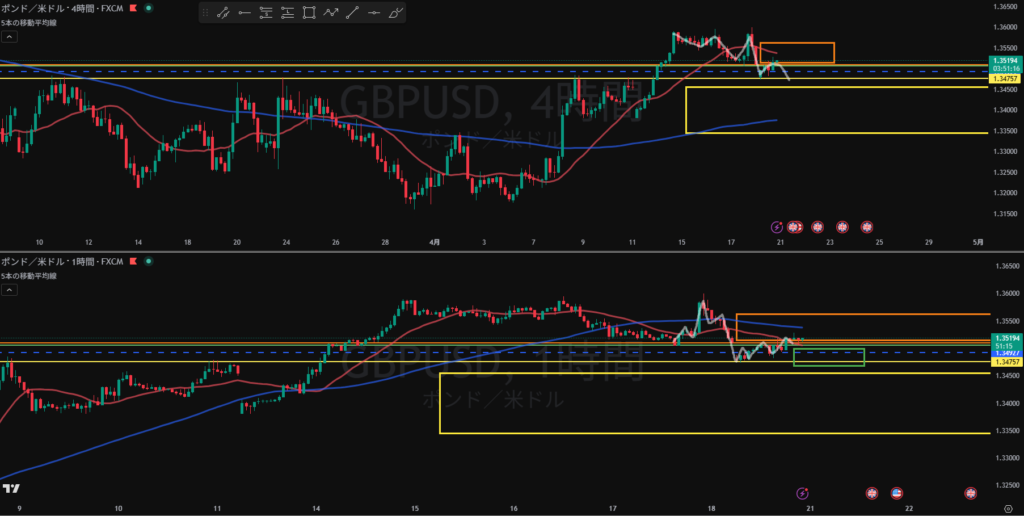Click the TradingView logo in bottom-left
Image resolution: width=1024 pixels, height=516 pixels.
point(12,488)
